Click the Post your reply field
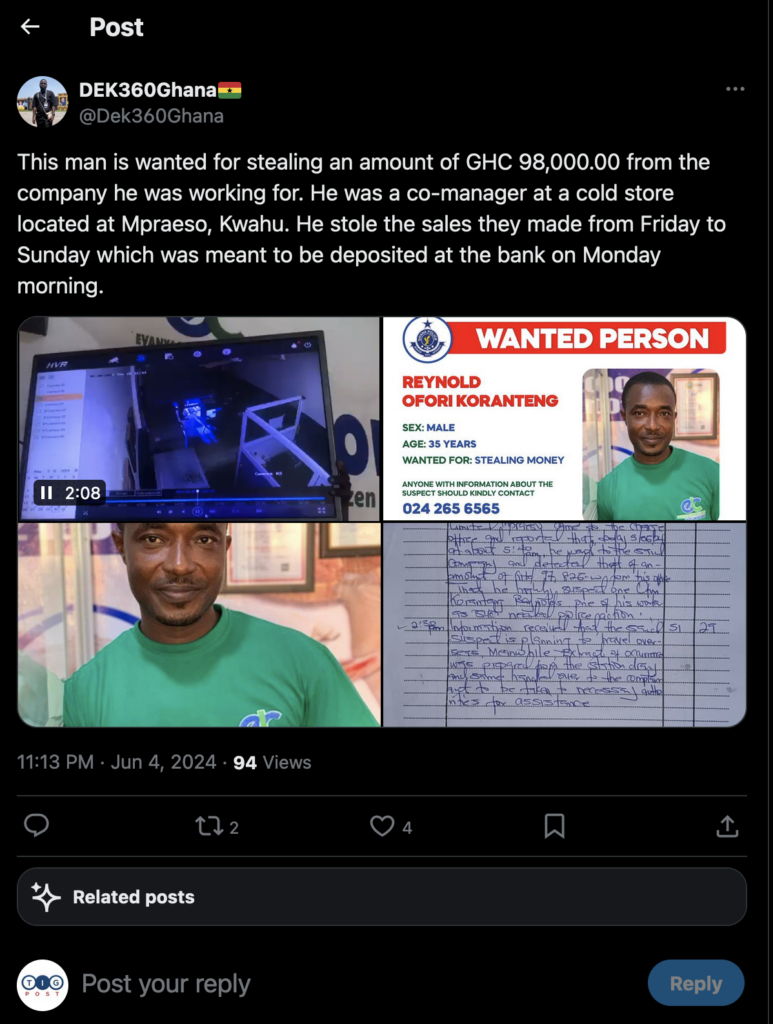Image resolution: width=773 pixels, height=1024 pixels. click(166, 984)
